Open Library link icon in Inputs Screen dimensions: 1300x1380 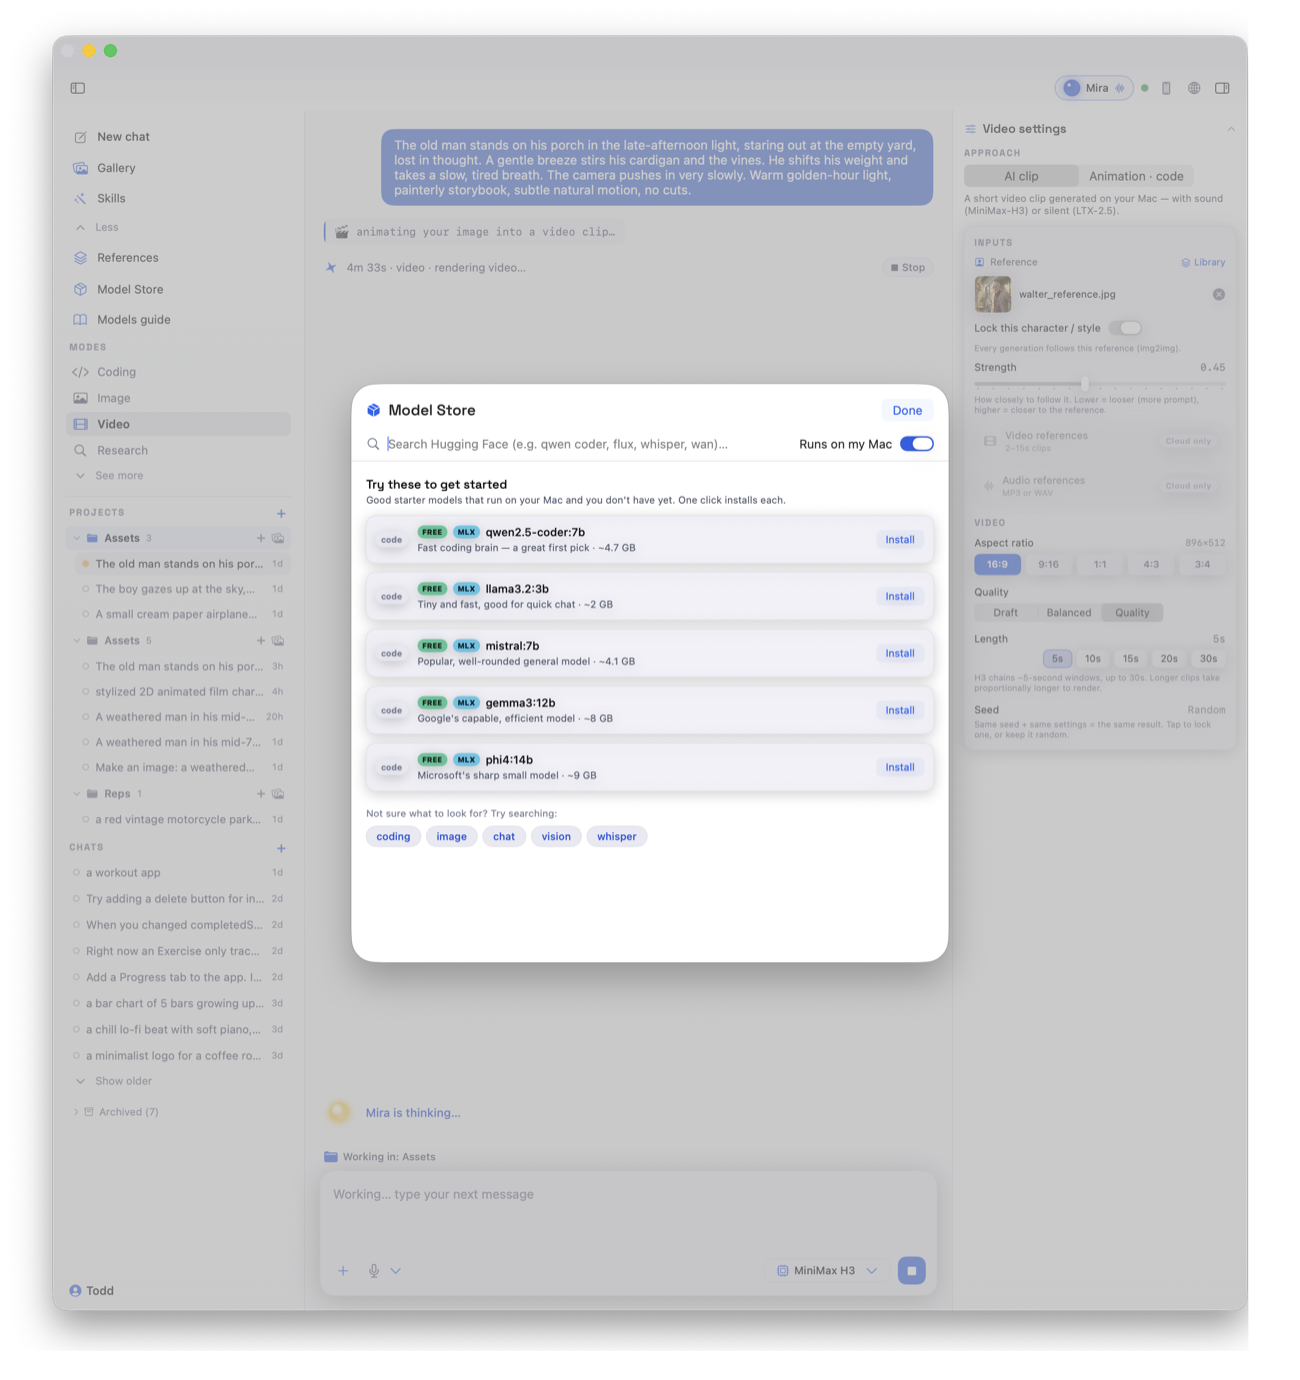tap(1186, 262)
